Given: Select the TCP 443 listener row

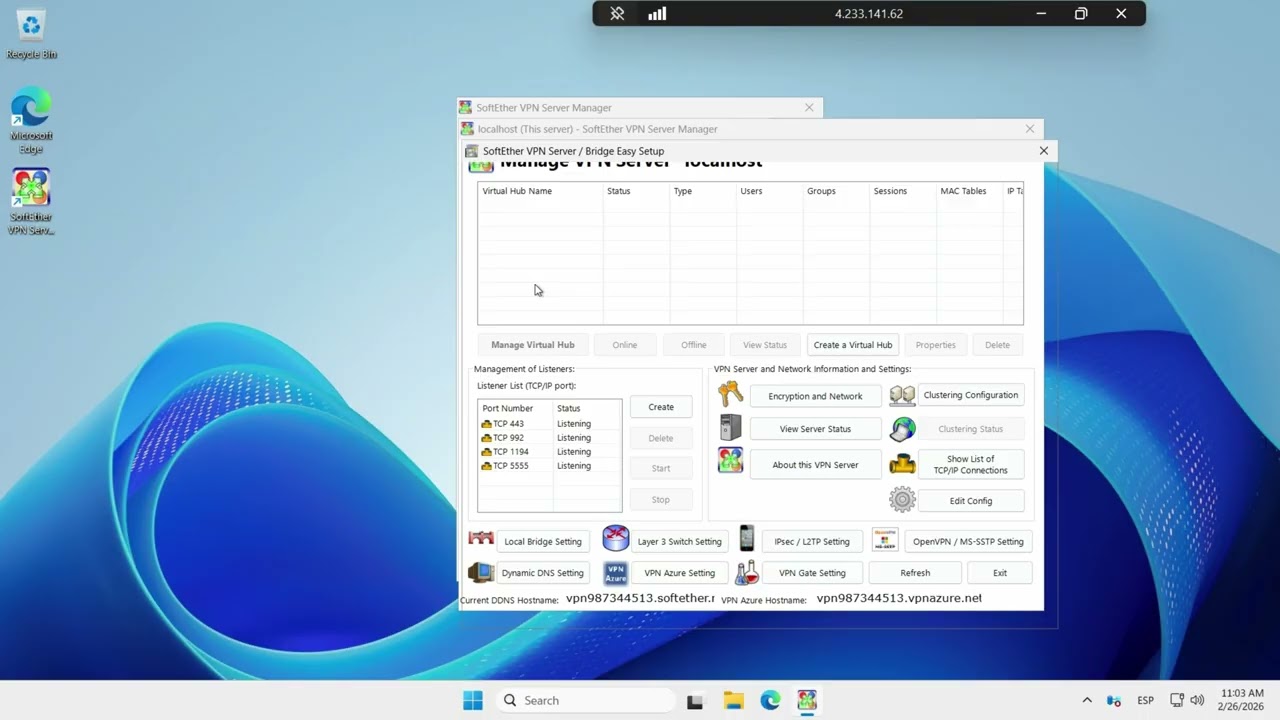Looking at the screenshot, I should coord(549,424).
